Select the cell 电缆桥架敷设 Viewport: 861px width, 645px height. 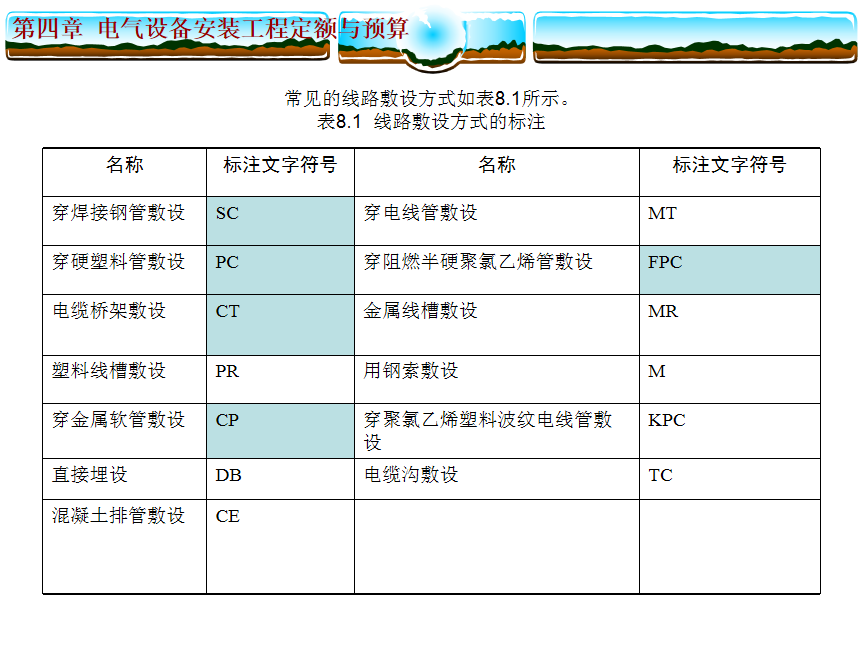tap(125, 325)
